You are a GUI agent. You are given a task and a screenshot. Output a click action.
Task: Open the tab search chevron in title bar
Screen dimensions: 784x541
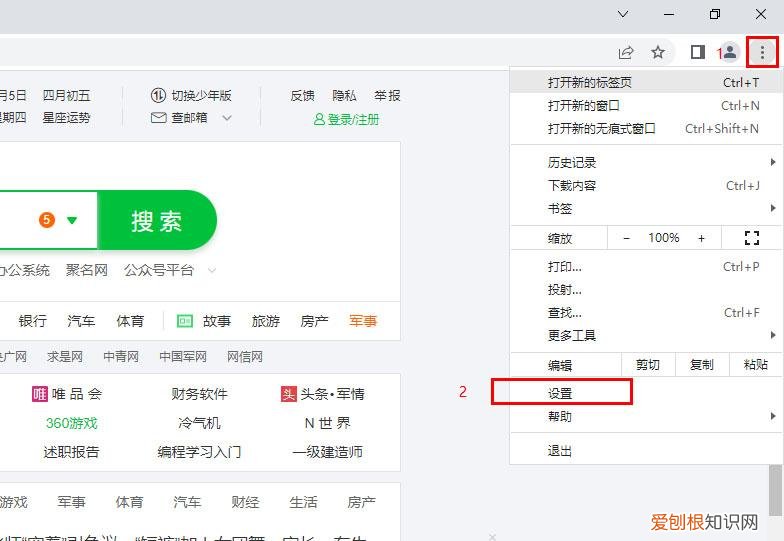[x=623, y=14]
